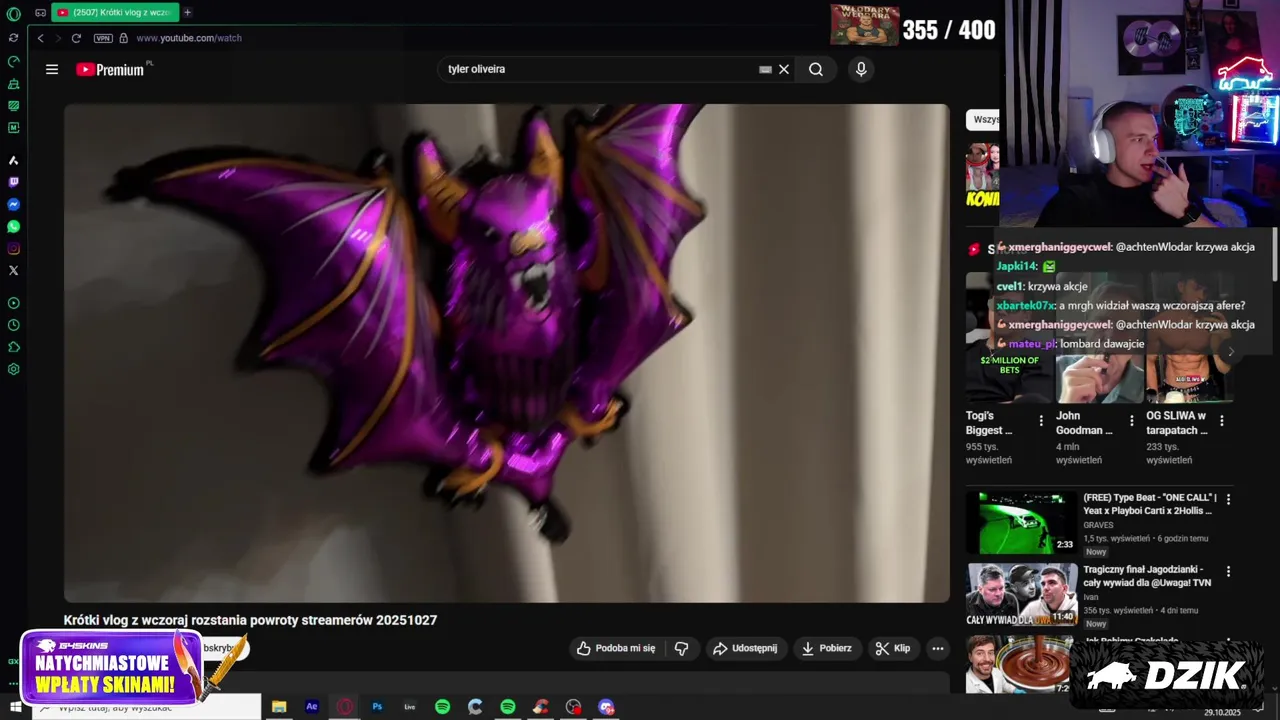Open Twitch in Opera sidebar
The height and width of the screenshot is (720, 1280).
click(x=13, y=182)
